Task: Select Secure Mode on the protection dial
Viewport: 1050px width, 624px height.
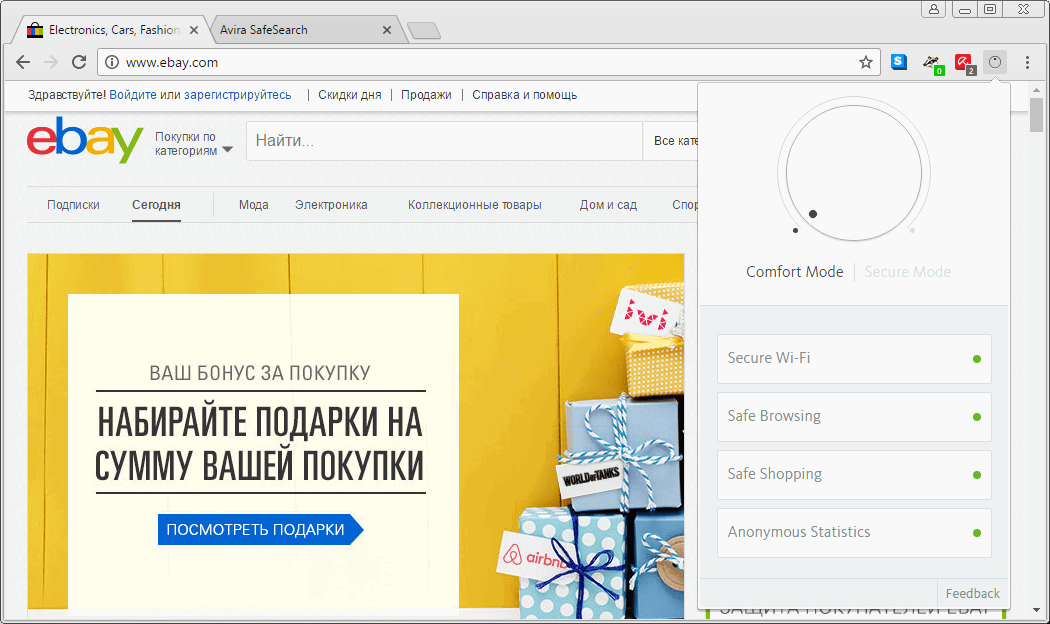Action: click(907, 271)
